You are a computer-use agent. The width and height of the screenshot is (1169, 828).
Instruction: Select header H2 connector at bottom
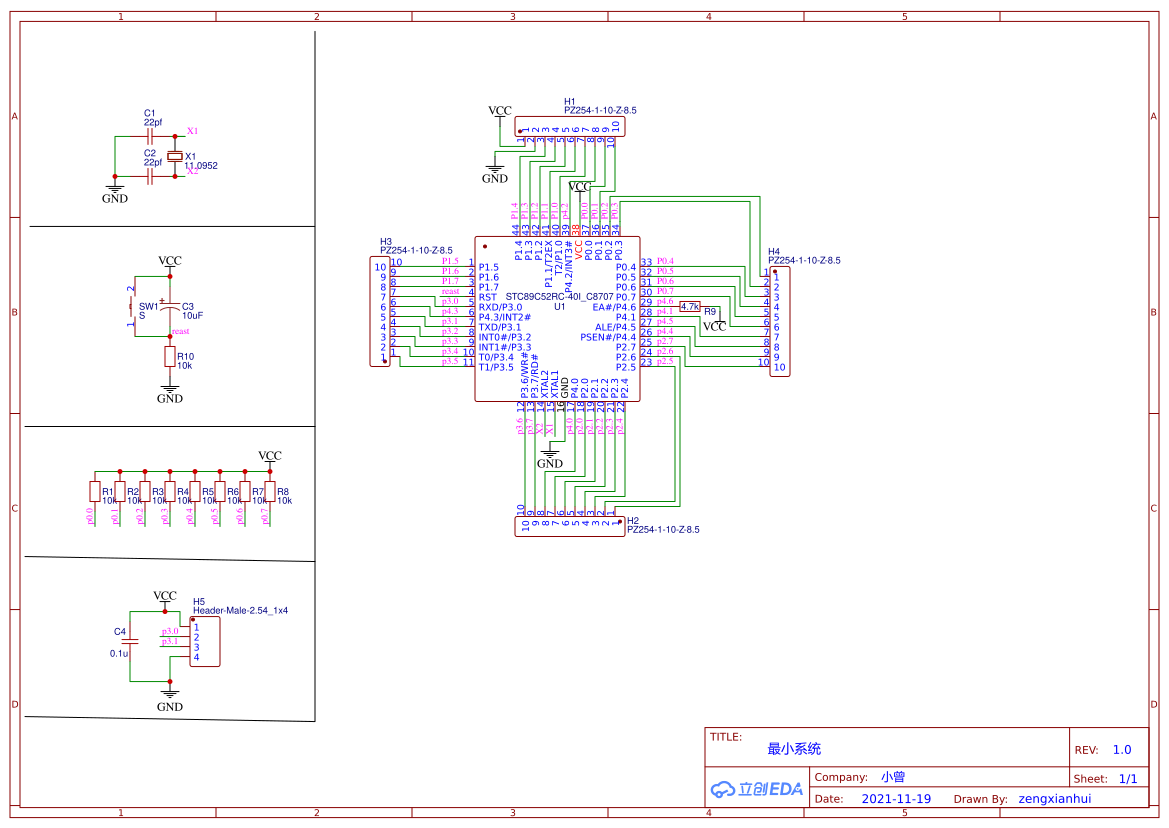570,526
